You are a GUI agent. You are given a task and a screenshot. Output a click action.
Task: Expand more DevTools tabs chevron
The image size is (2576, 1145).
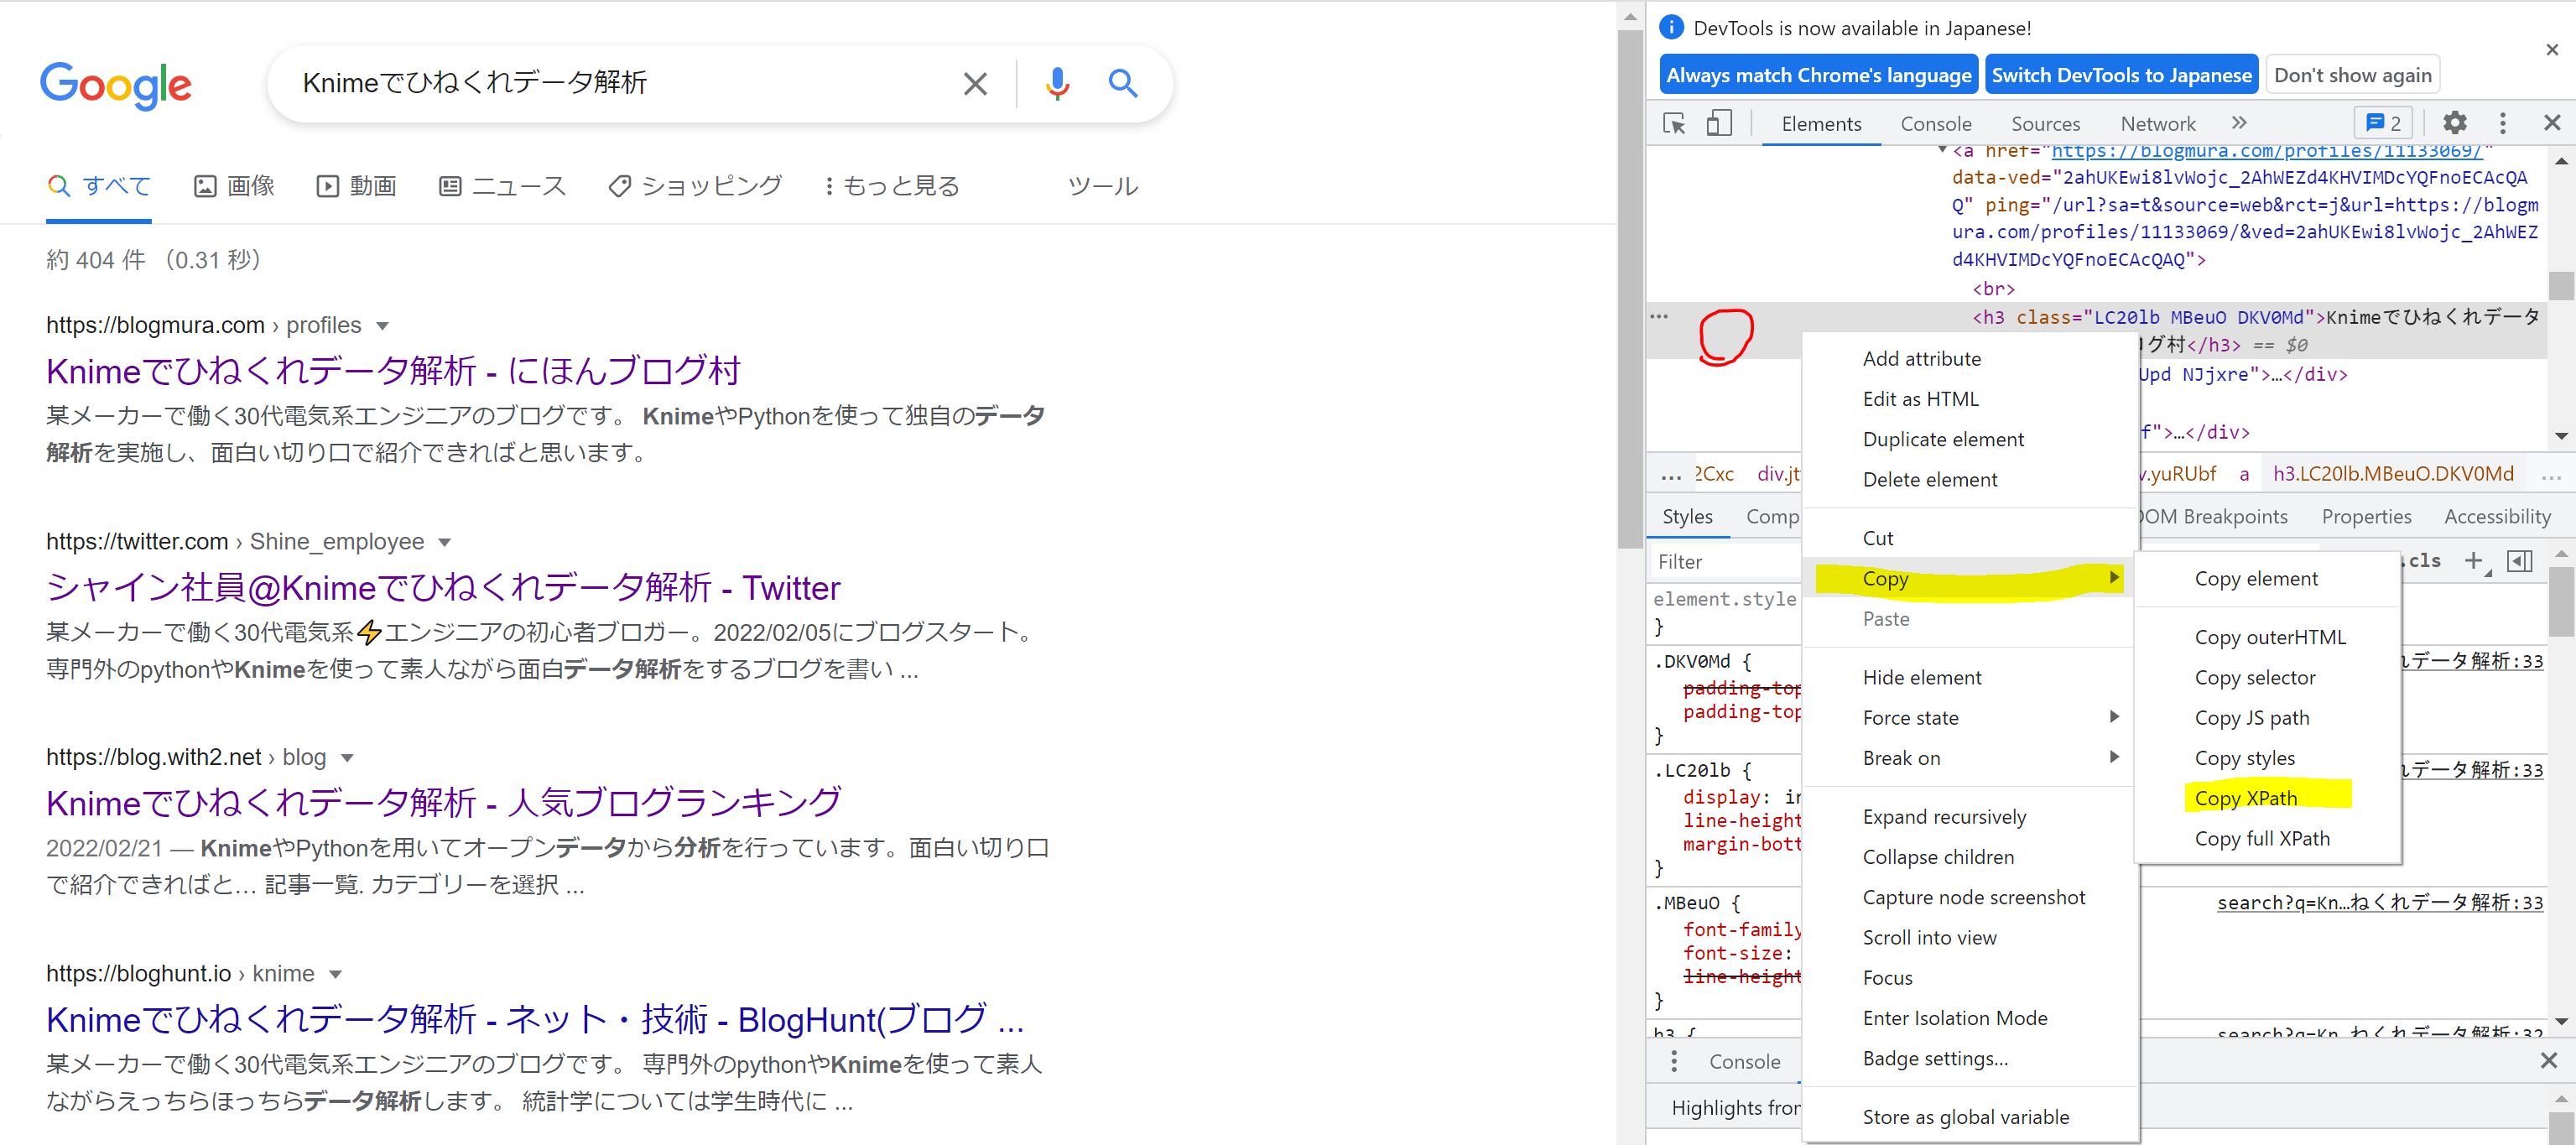click(2239, 123)
